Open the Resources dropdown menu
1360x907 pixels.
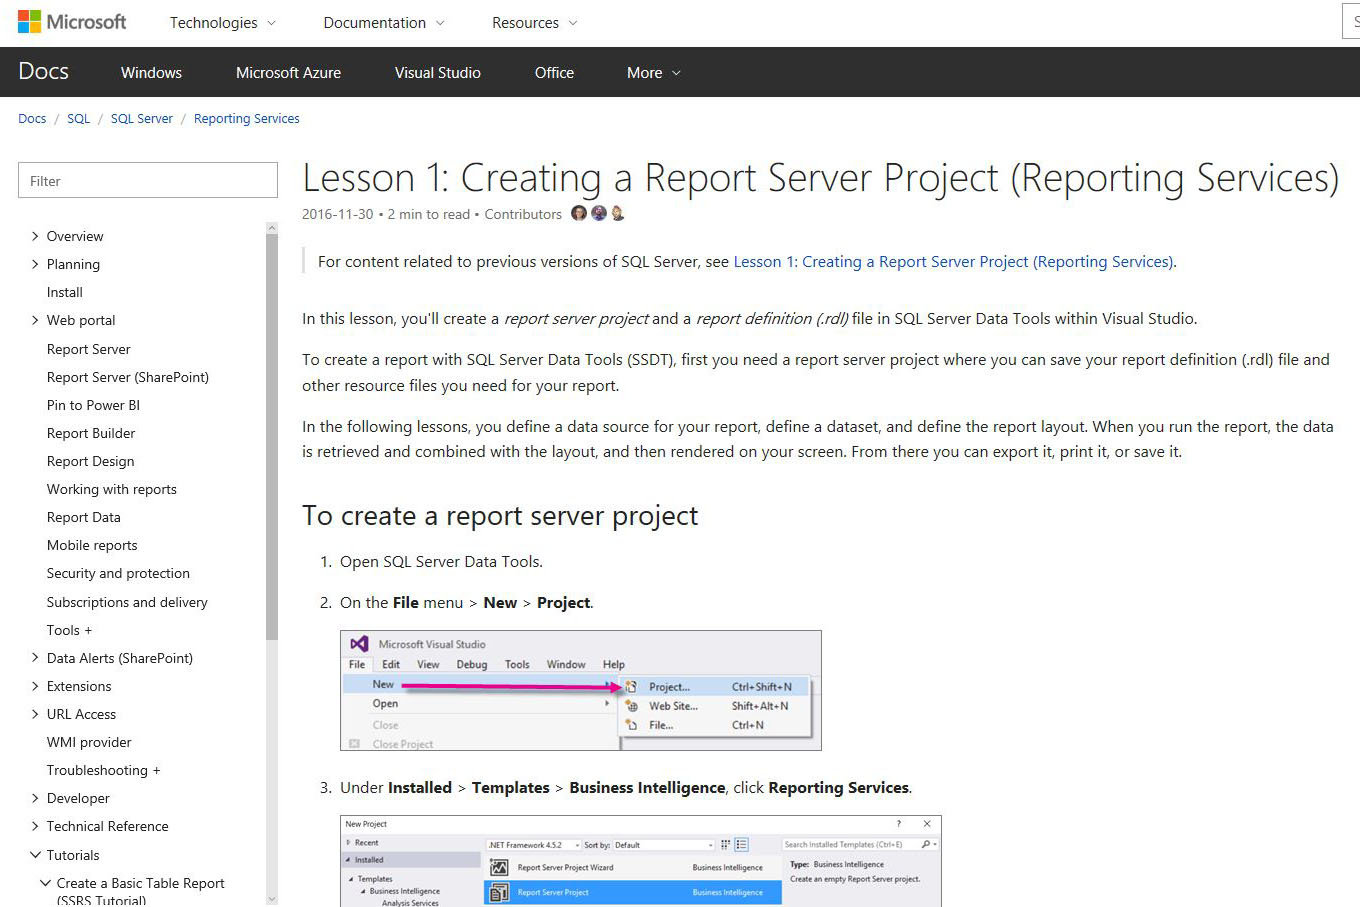(534, 23)
